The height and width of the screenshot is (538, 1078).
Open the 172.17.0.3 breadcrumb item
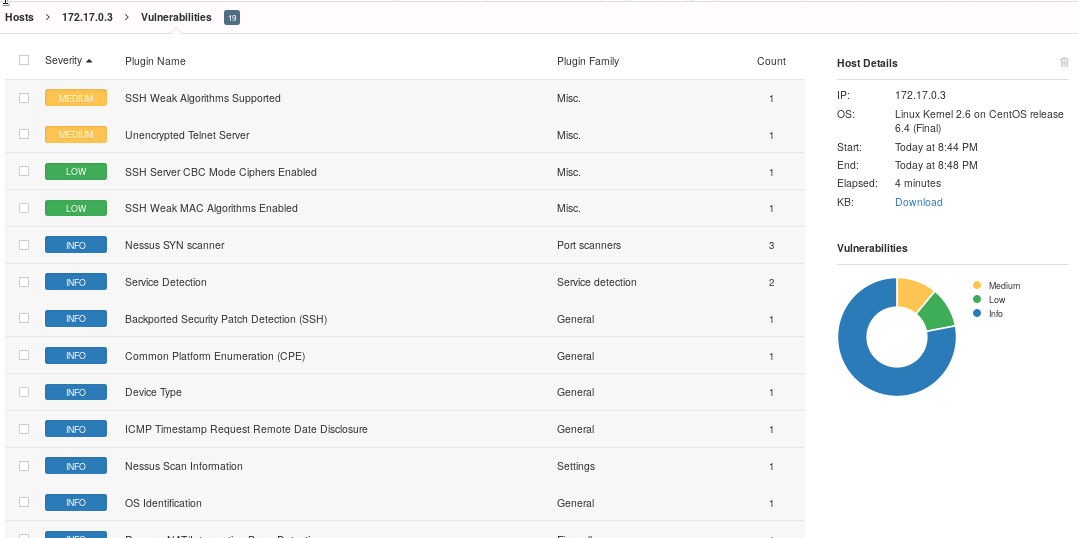[x=87, y=17]
